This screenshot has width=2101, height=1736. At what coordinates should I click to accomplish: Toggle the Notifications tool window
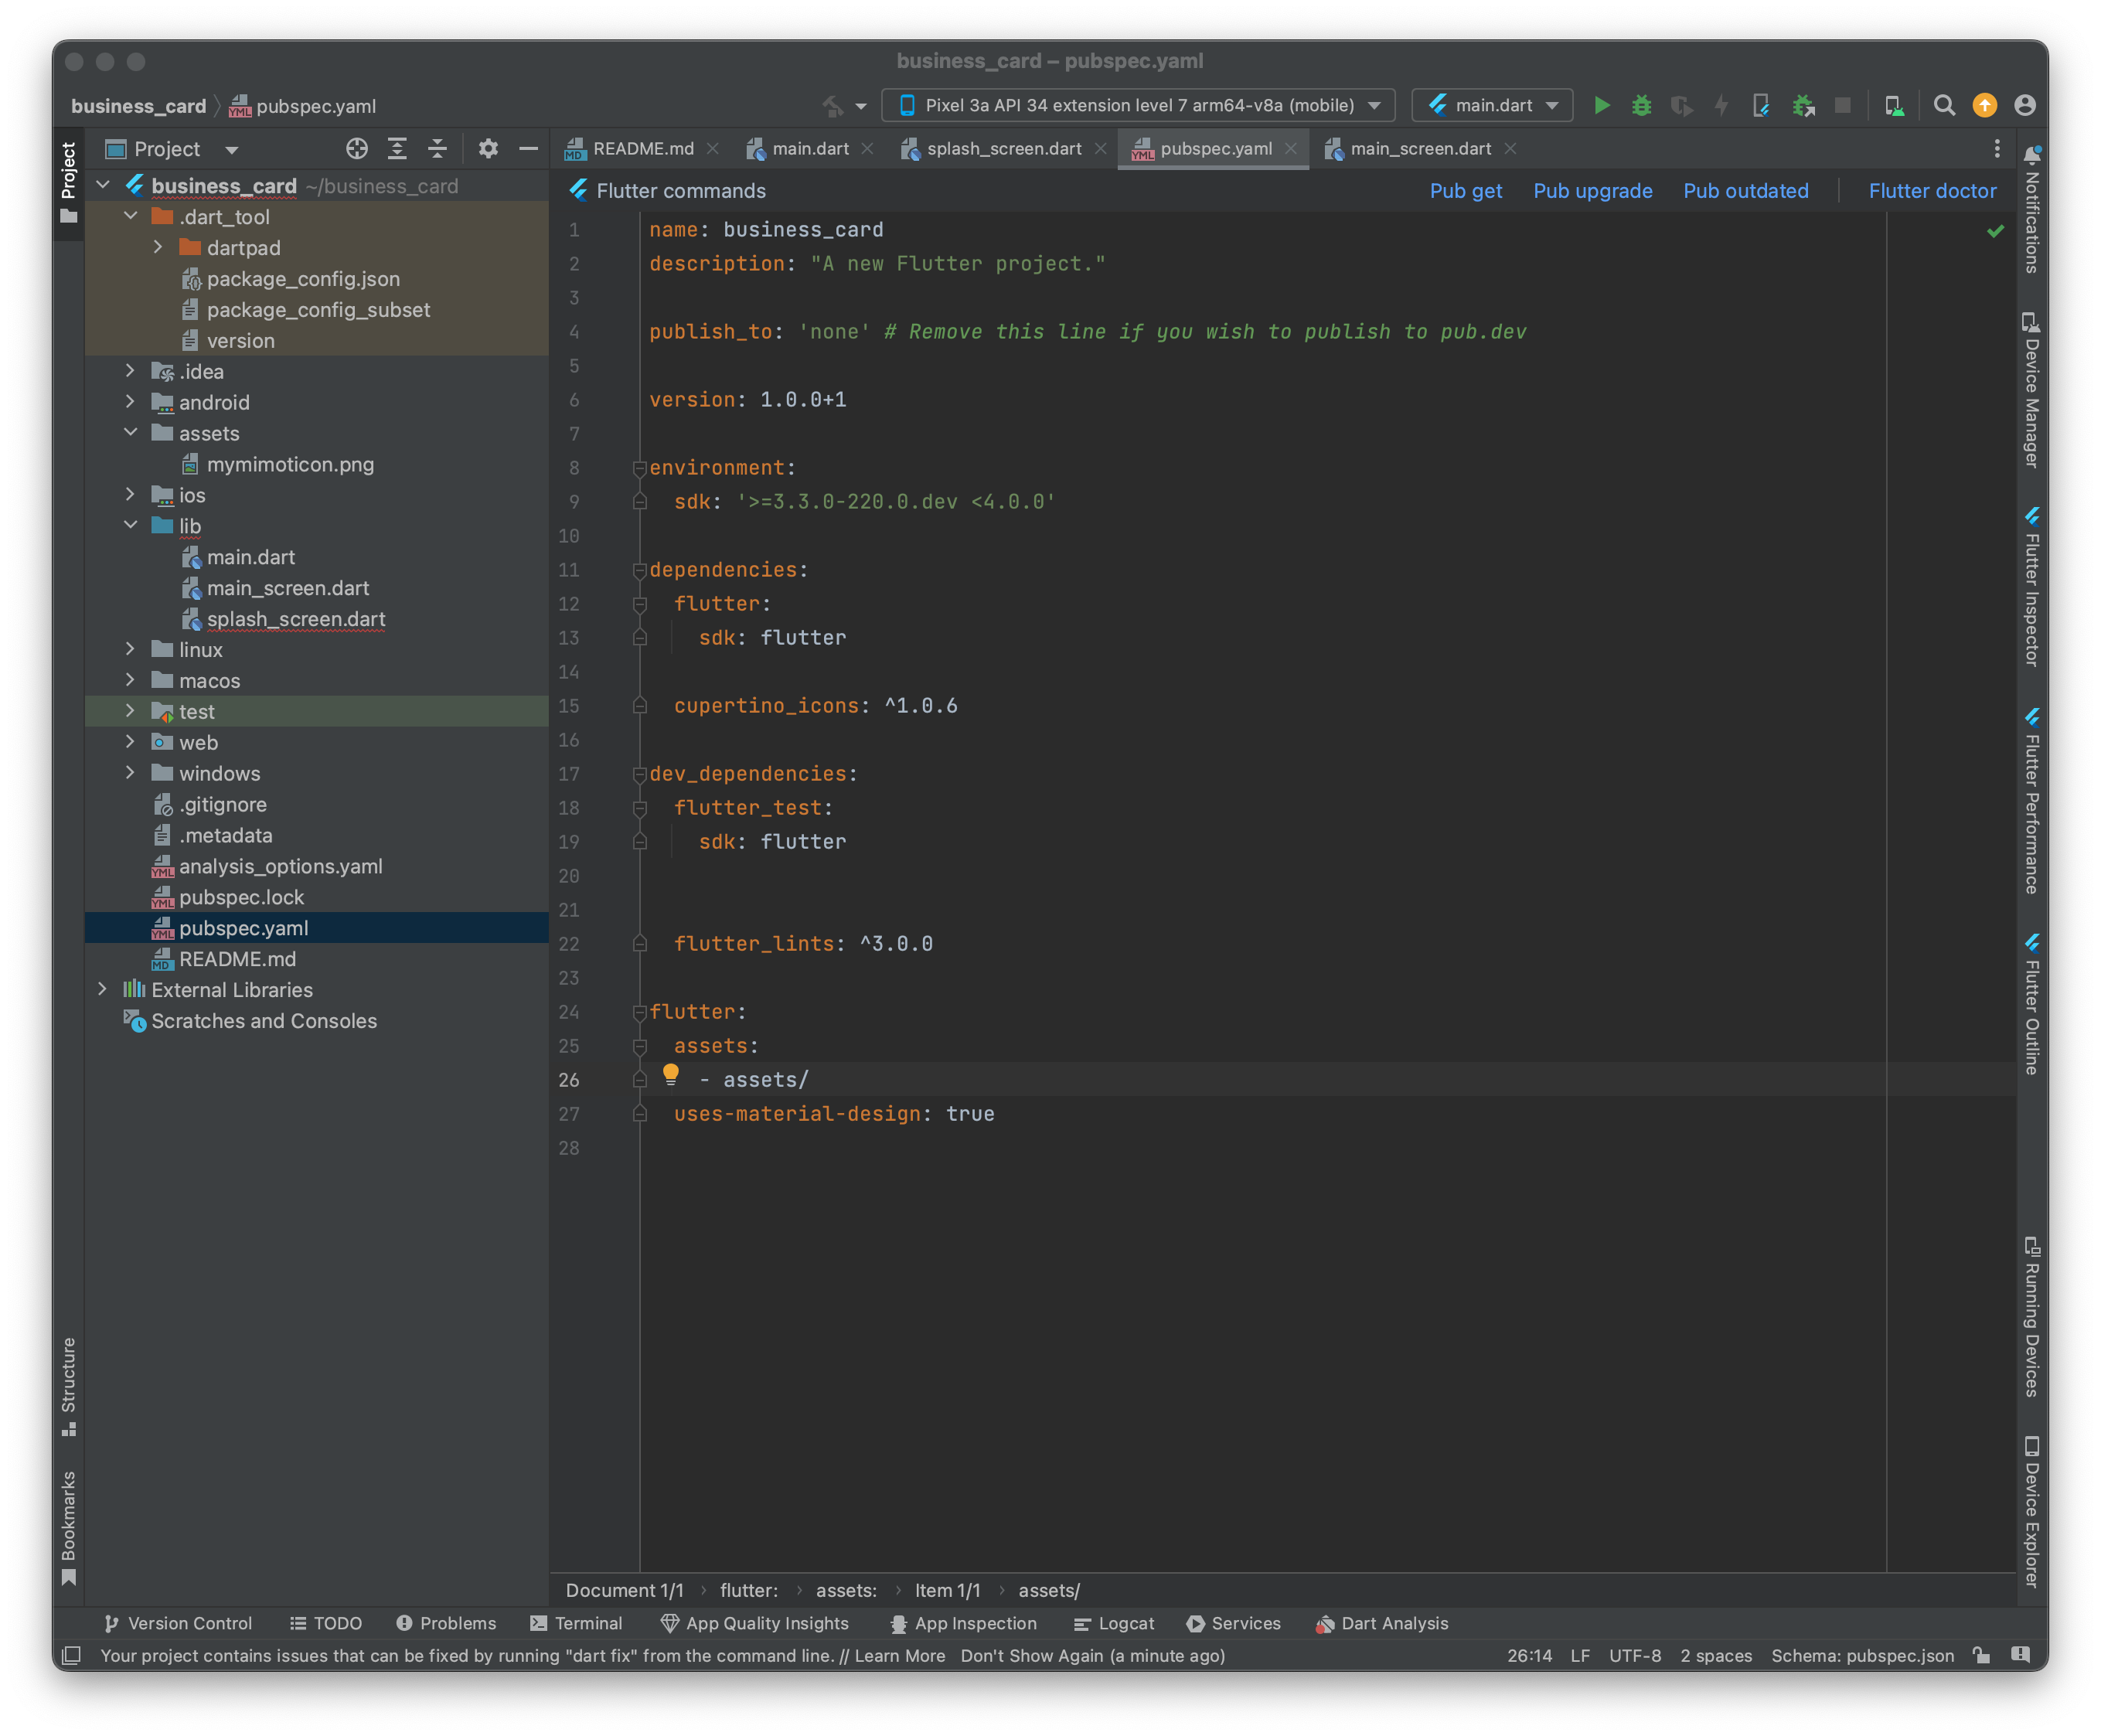2031,210
